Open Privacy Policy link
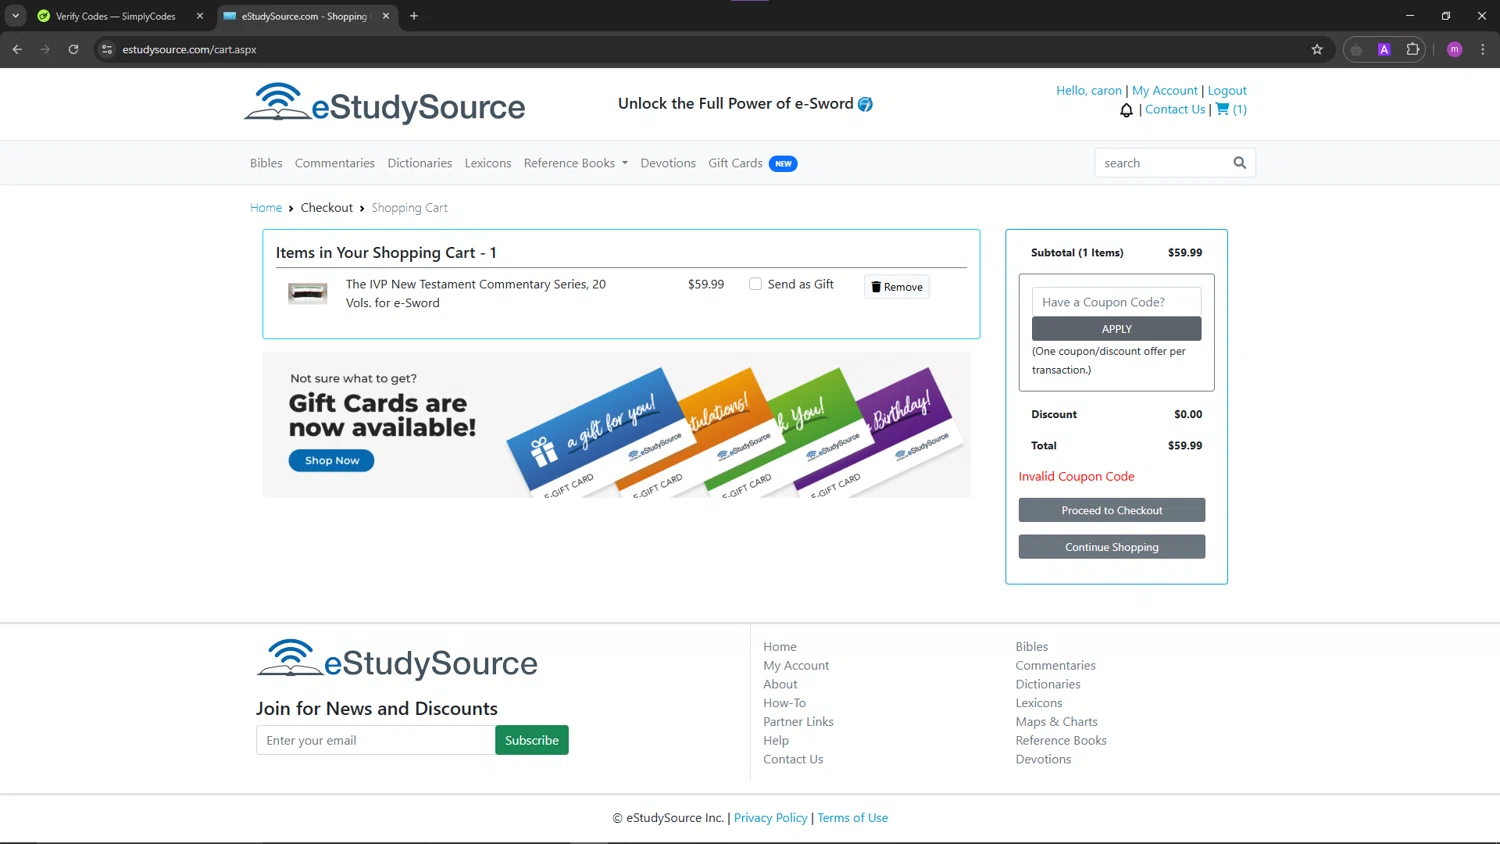This screenshot has width=1500, height=844. 770,818
